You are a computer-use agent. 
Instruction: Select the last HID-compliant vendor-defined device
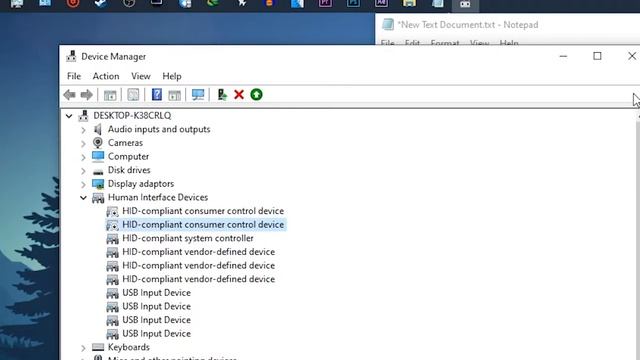click(198, 279)
